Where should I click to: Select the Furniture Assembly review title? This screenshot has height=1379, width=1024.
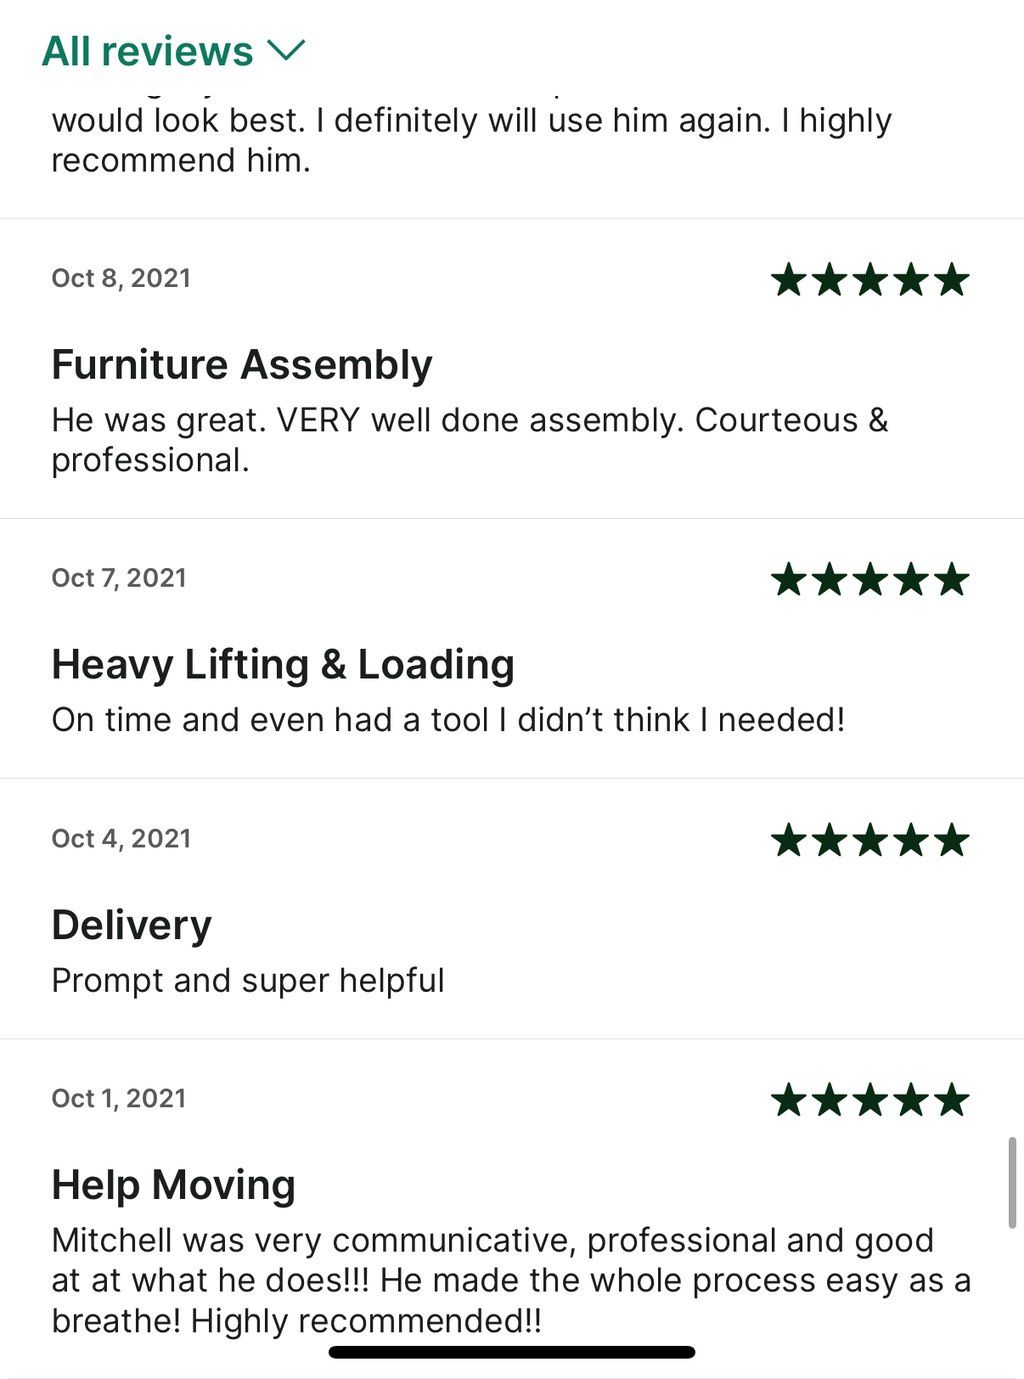(x=242, y=365)
